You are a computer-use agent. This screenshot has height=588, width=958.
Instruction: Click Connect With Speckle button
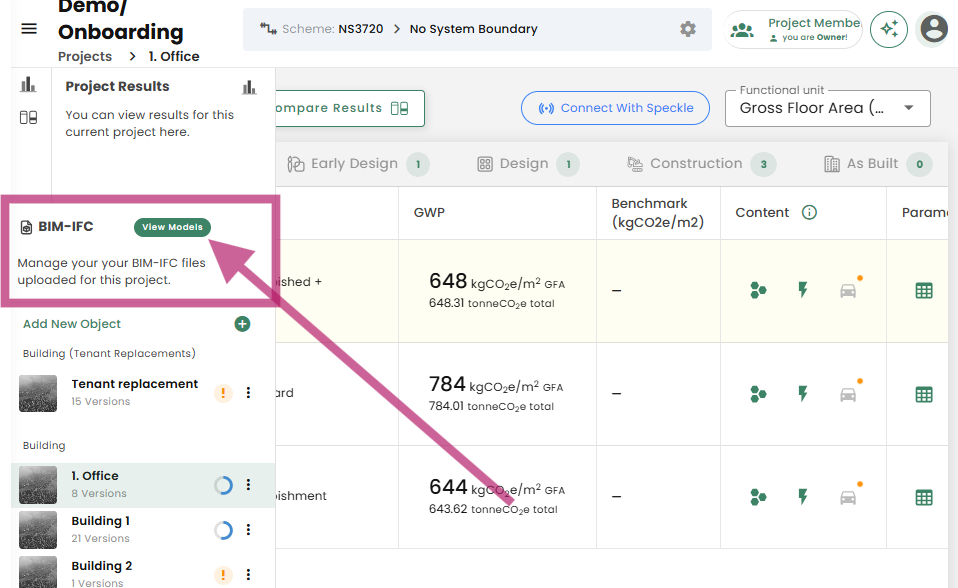coord(615,108)
